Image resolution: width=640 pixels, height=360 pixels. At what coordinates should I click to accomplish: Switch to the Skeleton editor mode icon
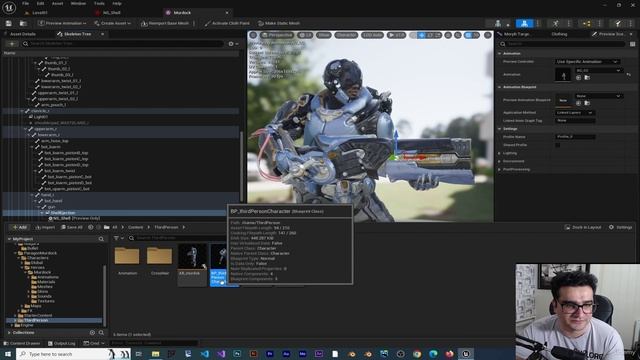click(x=498, y=23)
